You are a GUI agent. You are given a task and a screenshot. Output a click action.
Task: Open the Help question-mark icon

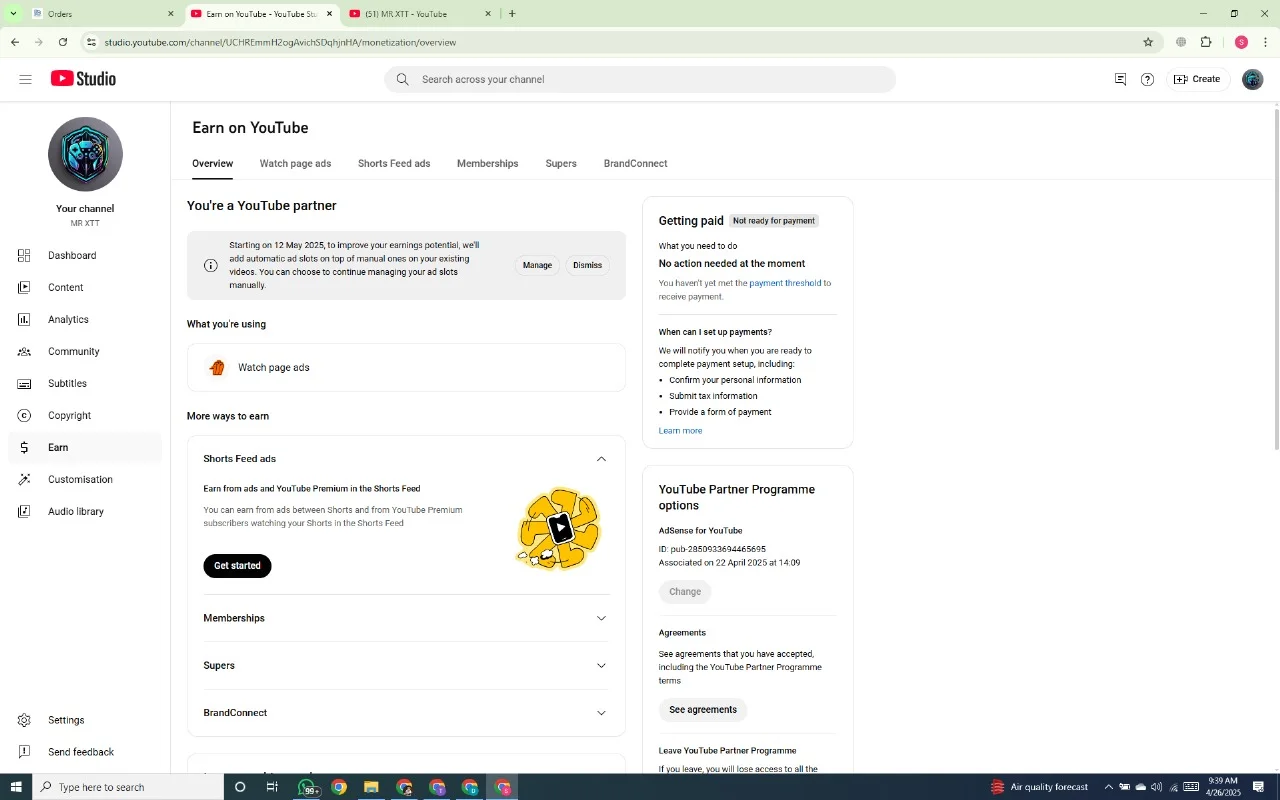point(1147,79)
